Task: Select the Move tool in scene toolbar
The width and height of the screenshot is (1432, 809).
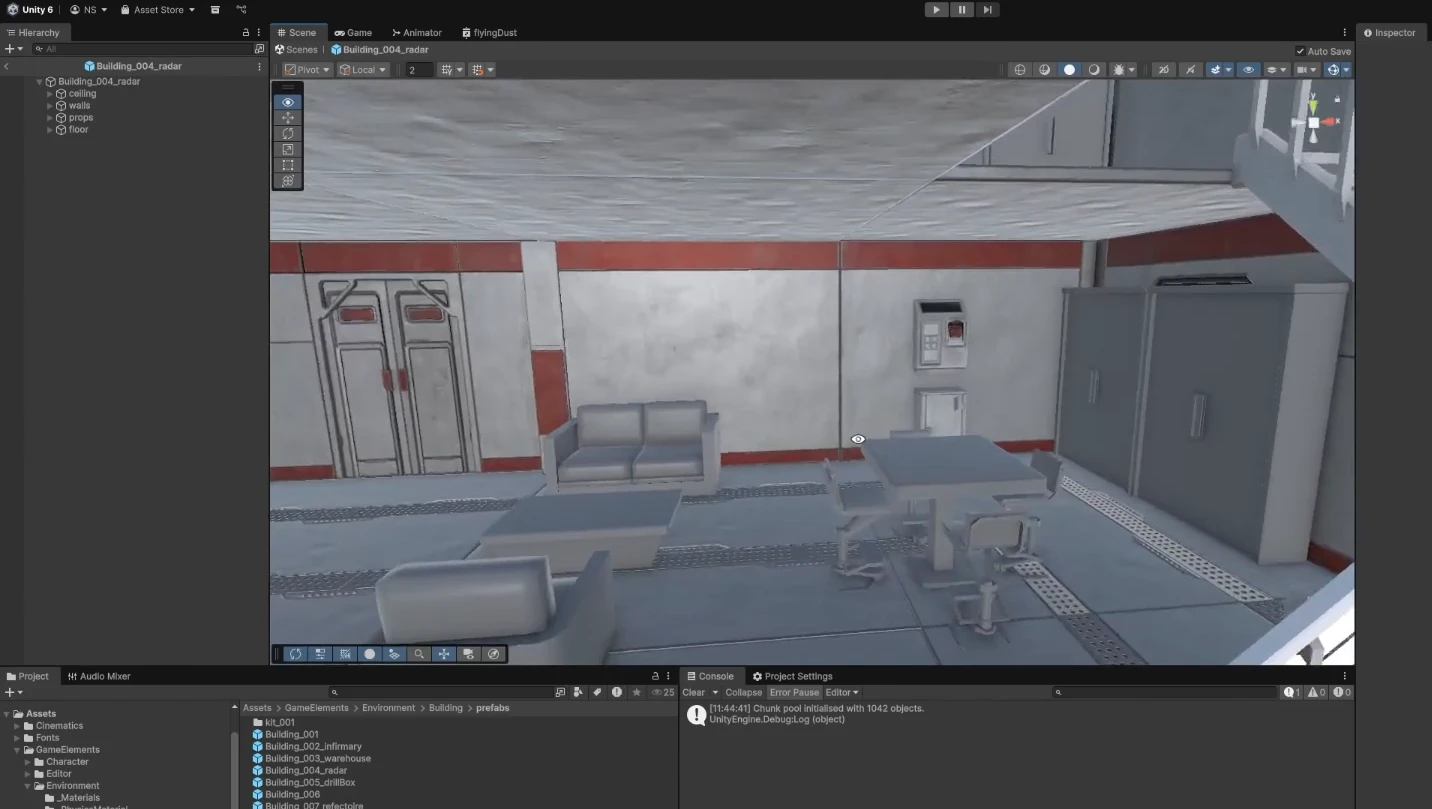Action: point(288,118)
